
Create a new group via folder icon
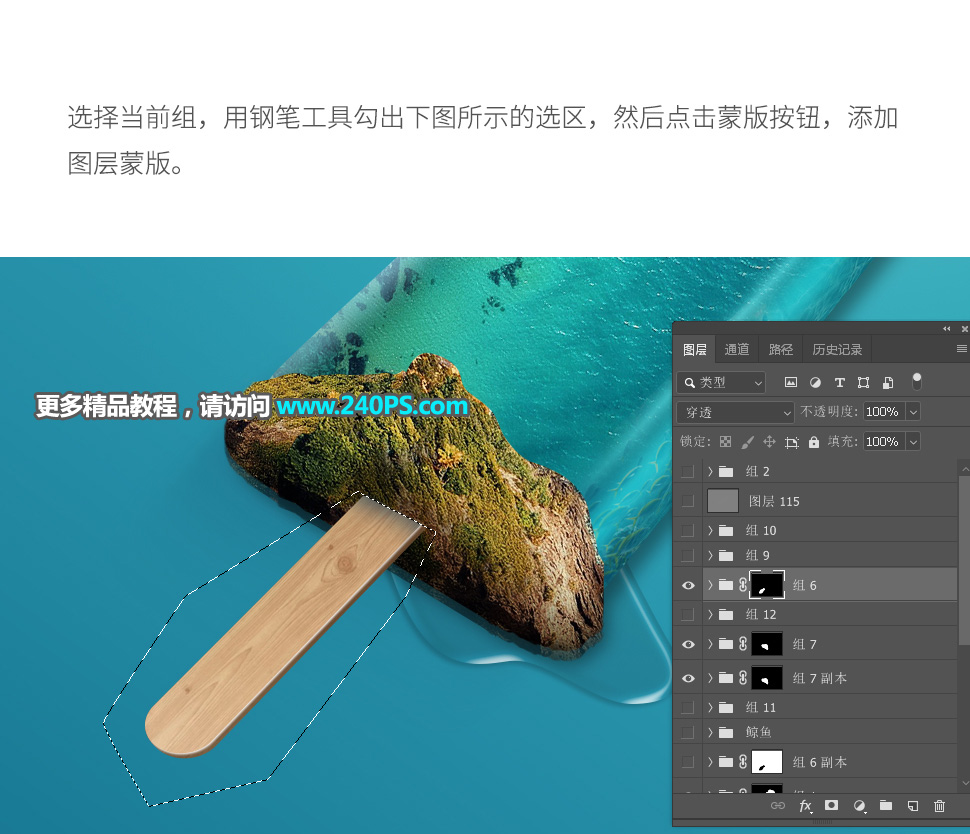885,806
